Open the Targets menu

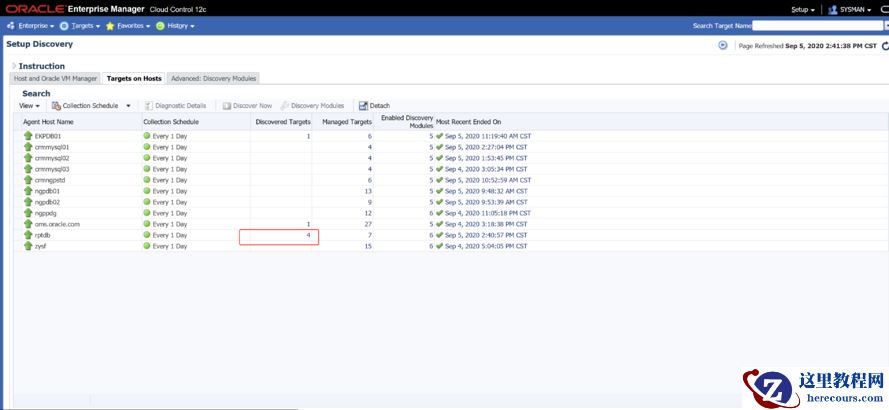coord(78,25)
